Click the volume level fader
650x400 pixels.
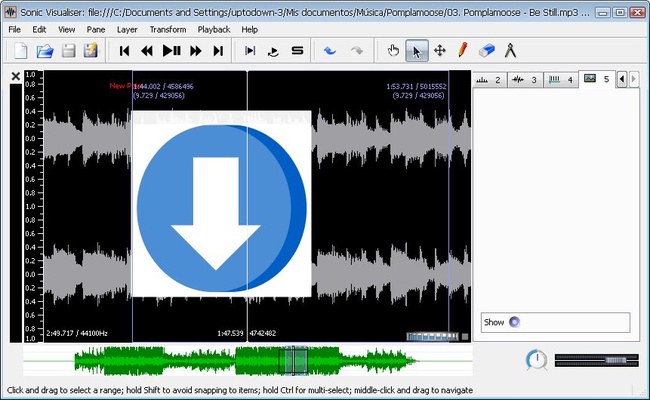pos(597,360)
